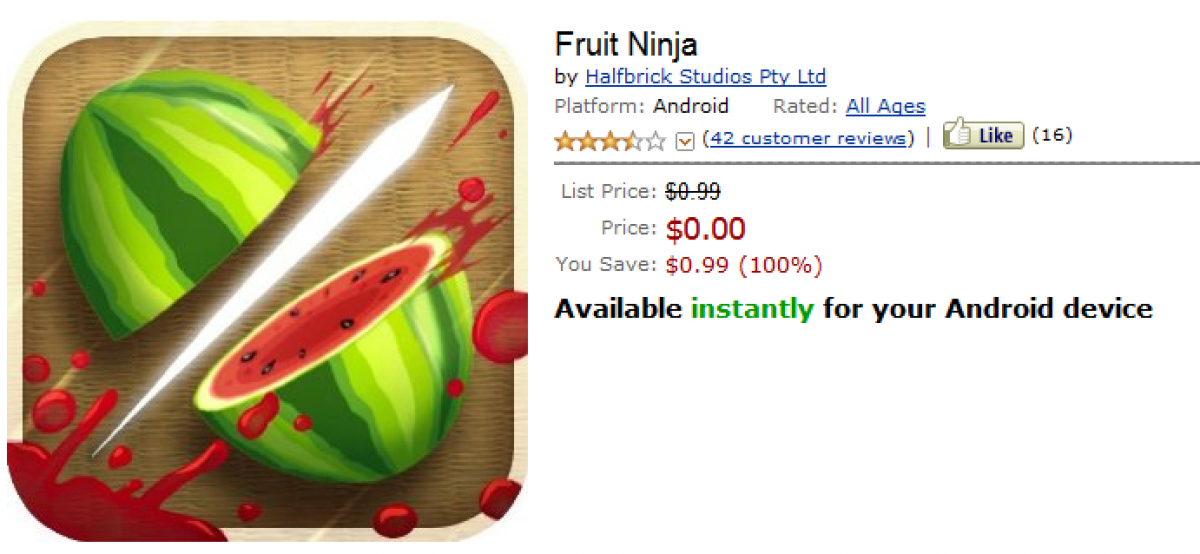Click the All Ages rating link
This screenshot has width=1200, height=554.
coord(885,106)
